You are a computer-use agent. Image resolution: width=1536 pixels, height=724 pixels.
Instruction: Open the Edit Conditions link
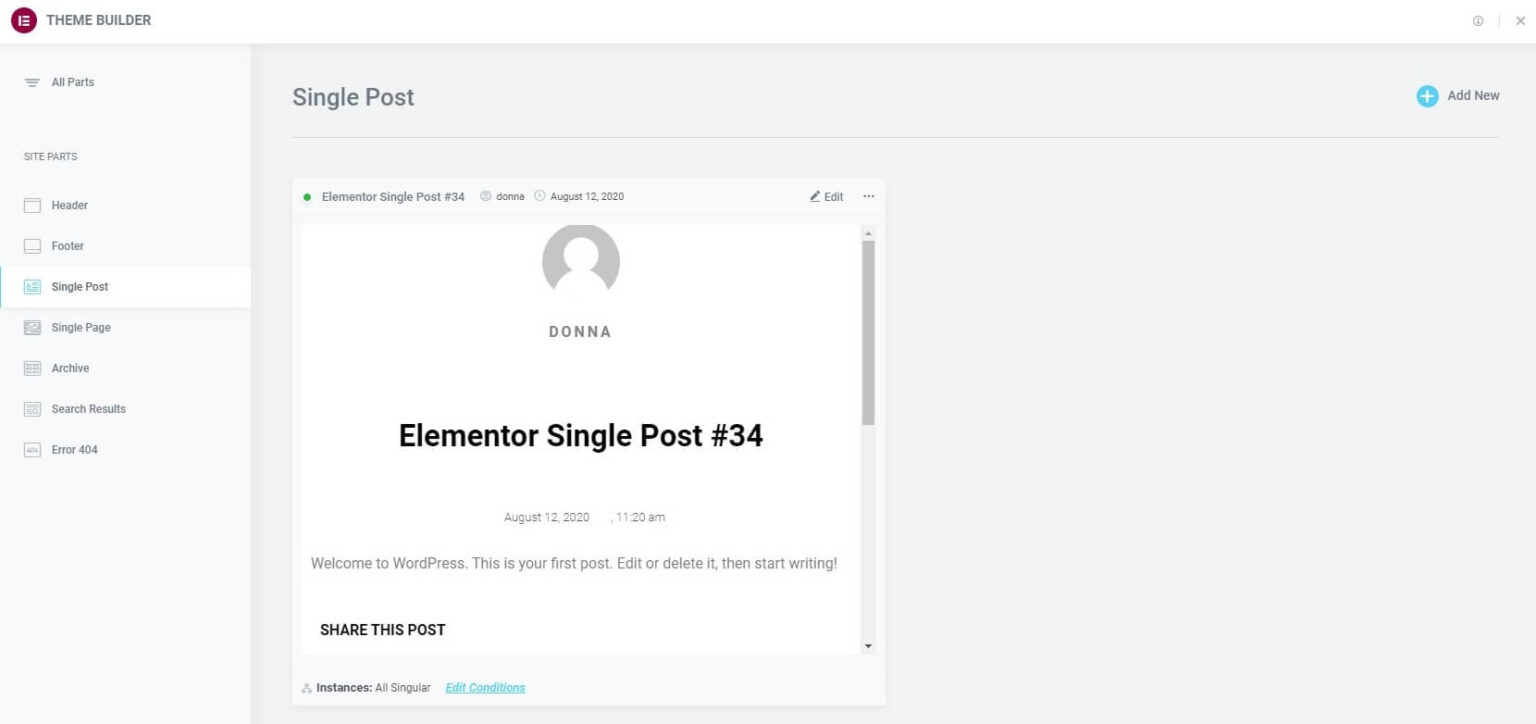pyautogui.click(x=485, y=687)
